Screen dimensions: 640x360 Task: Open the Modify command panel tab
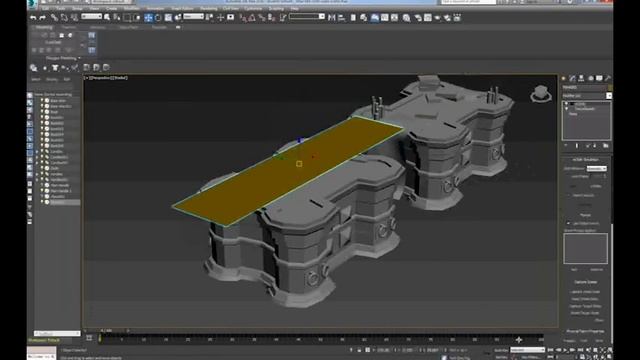[572, 78]
